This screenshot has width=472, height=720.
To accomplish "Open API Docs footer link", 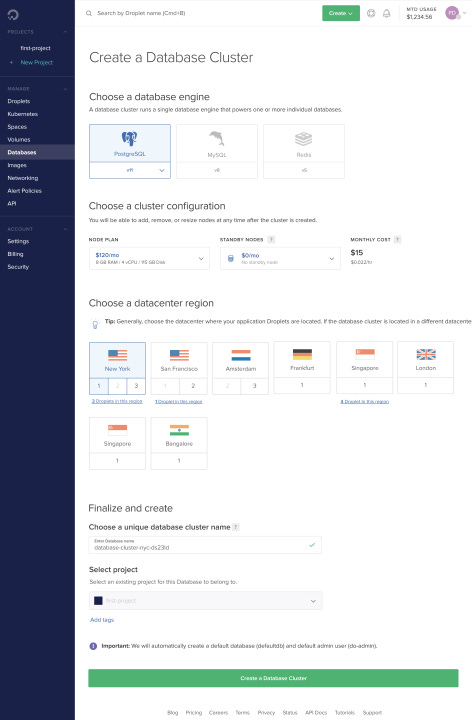I will [x=316, y=713].
